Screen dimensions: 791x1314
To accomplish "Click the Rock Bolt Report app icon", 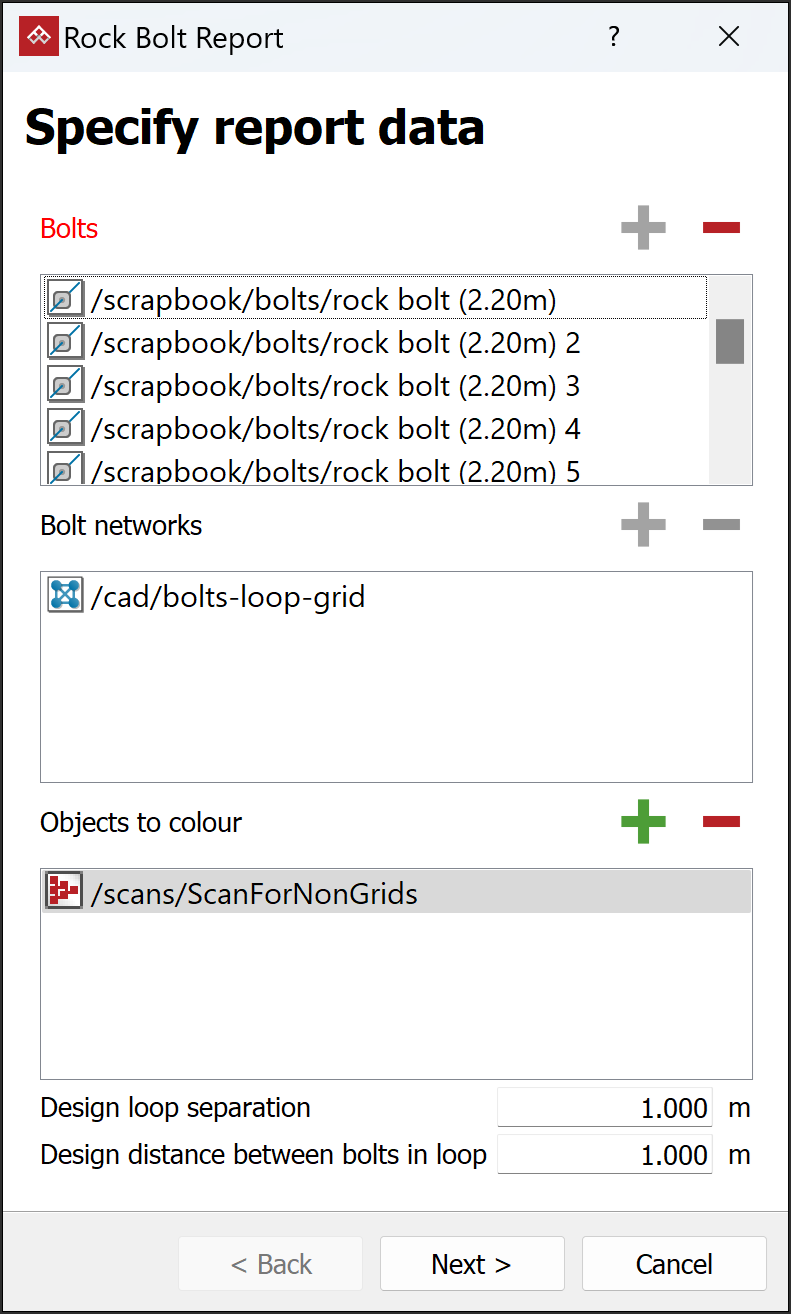I will click(39, 38).
